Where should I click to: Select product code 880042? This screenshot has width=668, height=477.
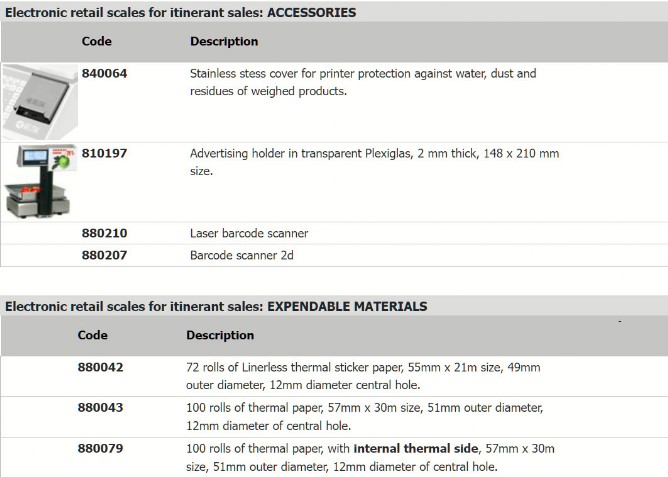point(101,367)
